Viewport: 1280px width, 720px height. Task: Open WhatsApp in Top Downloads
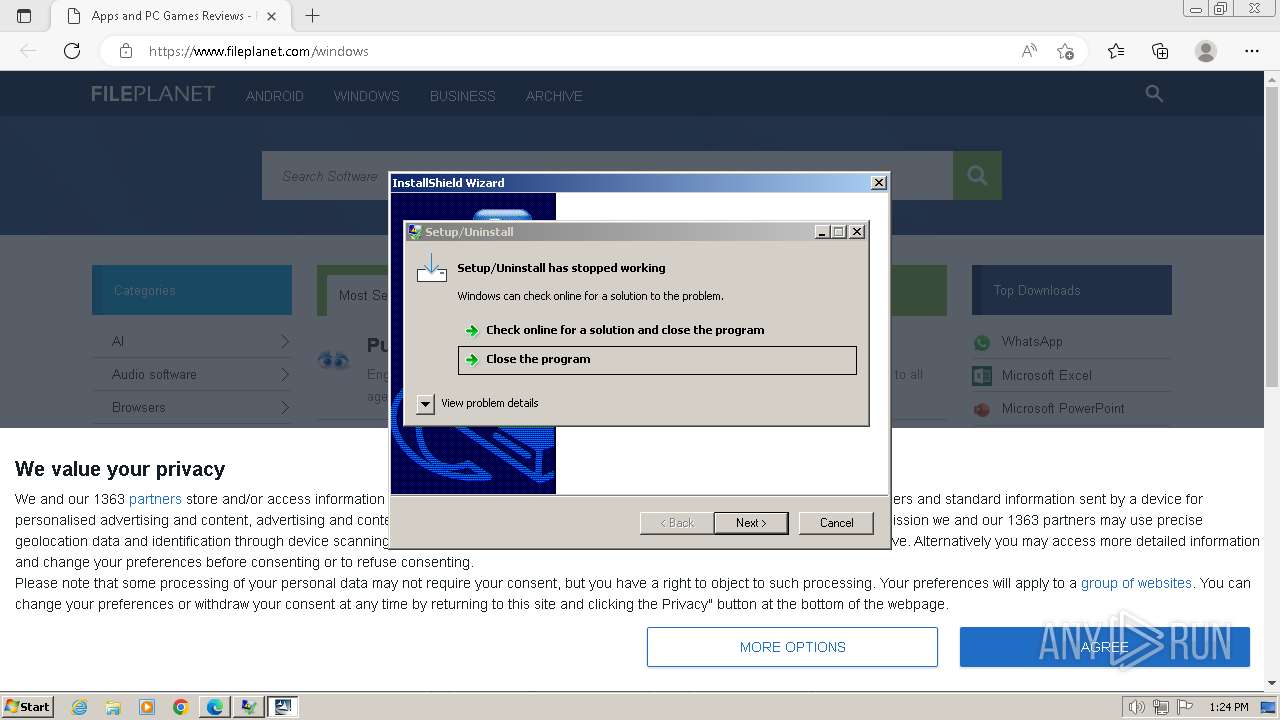click(x=1032, y=342)
